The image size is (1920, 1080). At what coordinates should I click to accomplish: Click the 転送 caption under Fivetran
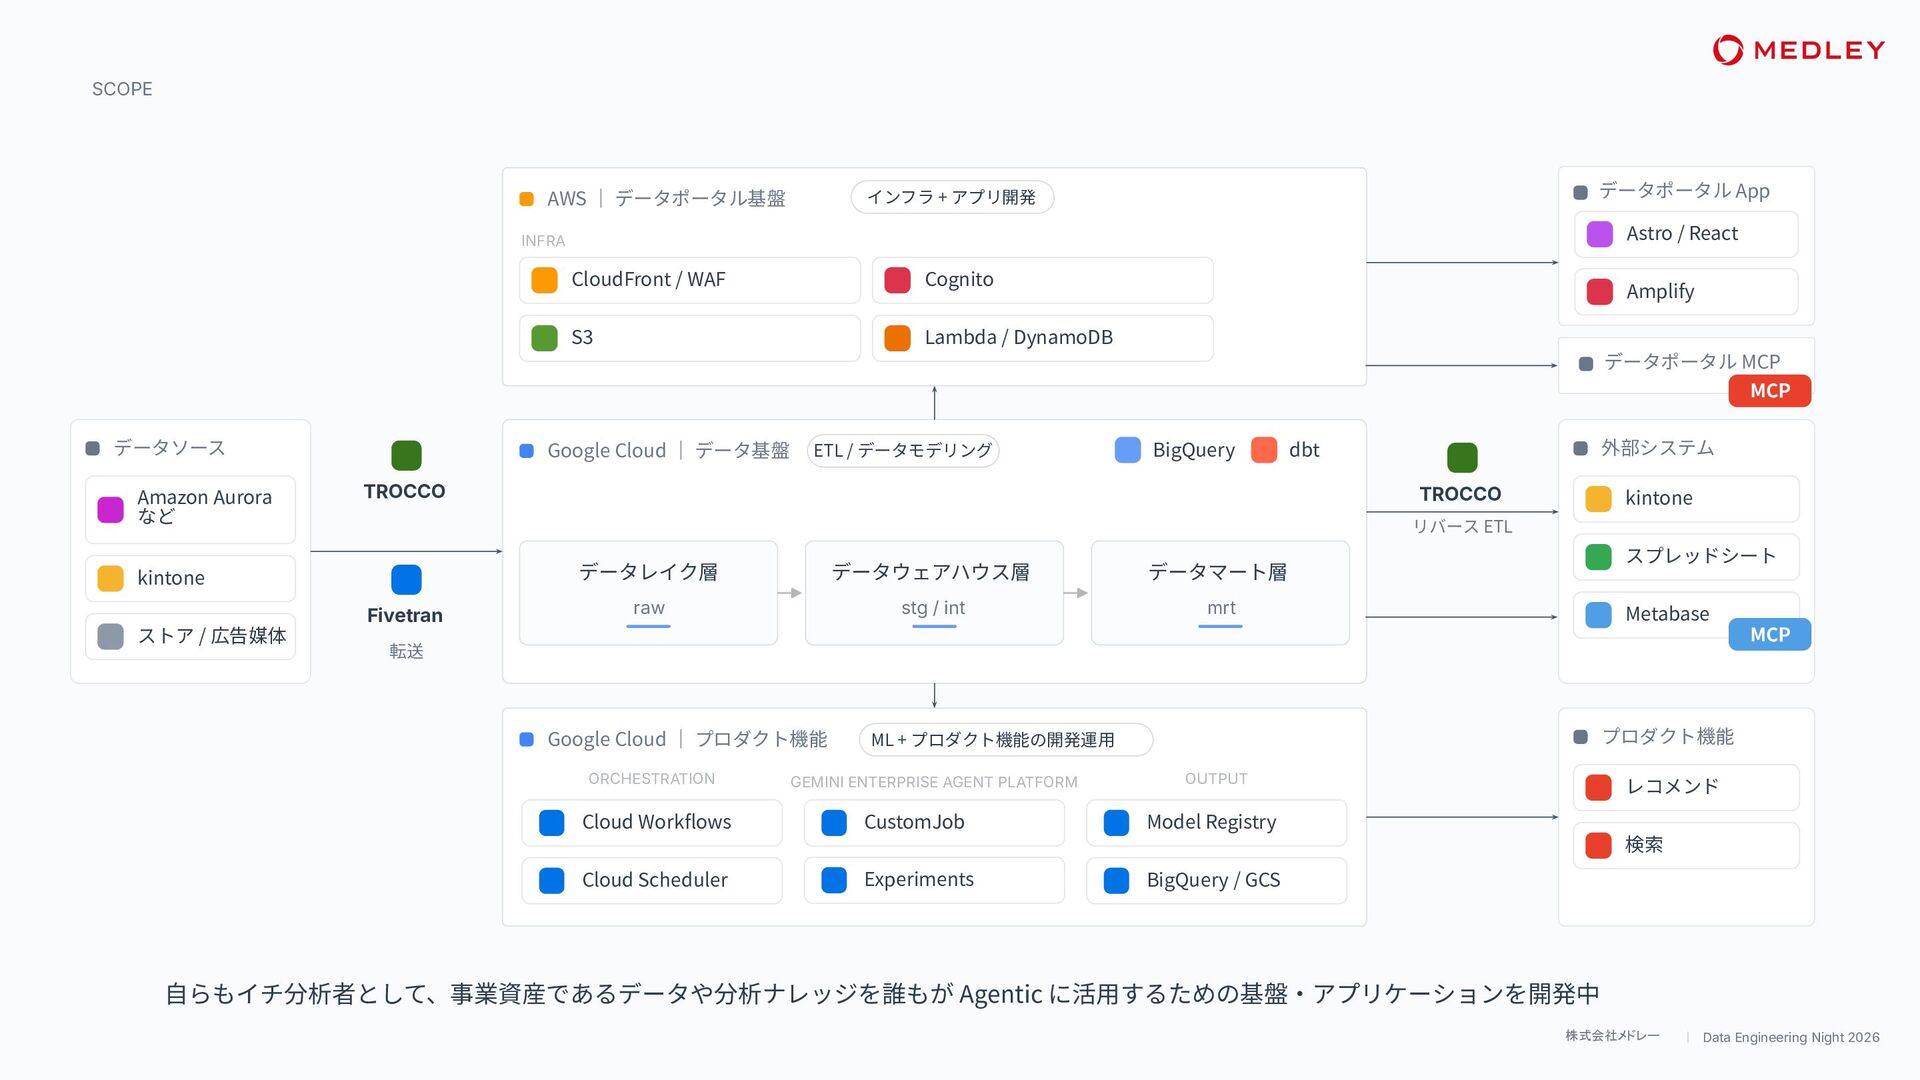point(406,651)
